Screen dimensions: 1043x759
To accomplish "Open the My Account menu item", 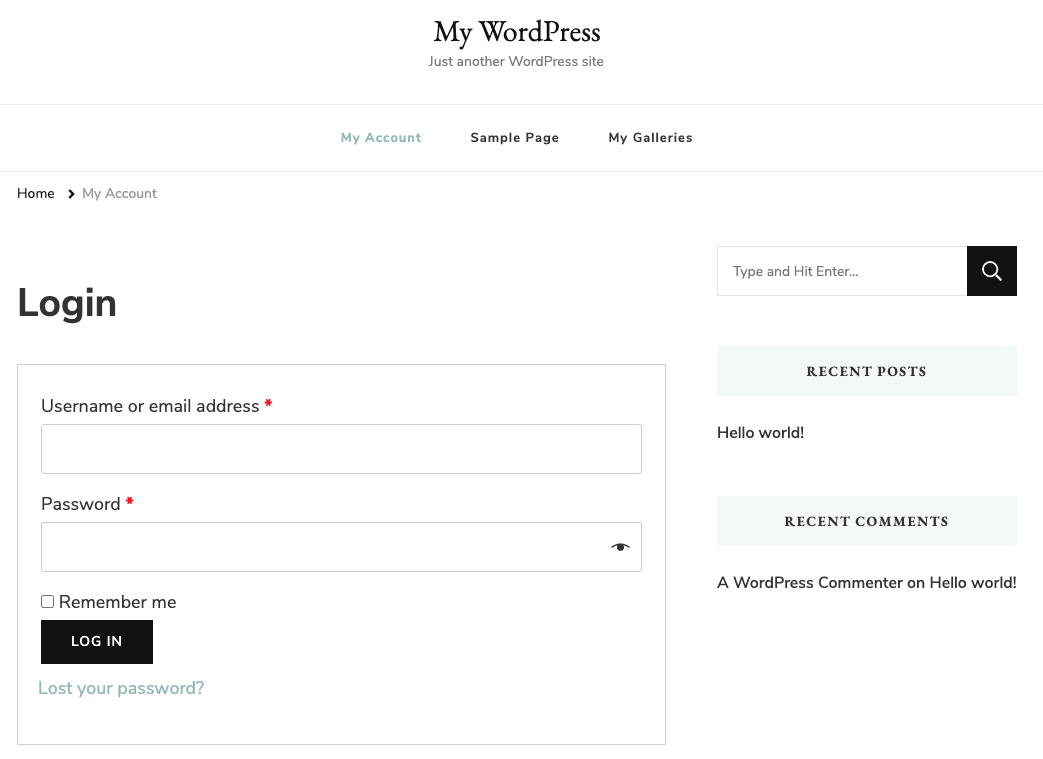I will click(x=381, y=138).
